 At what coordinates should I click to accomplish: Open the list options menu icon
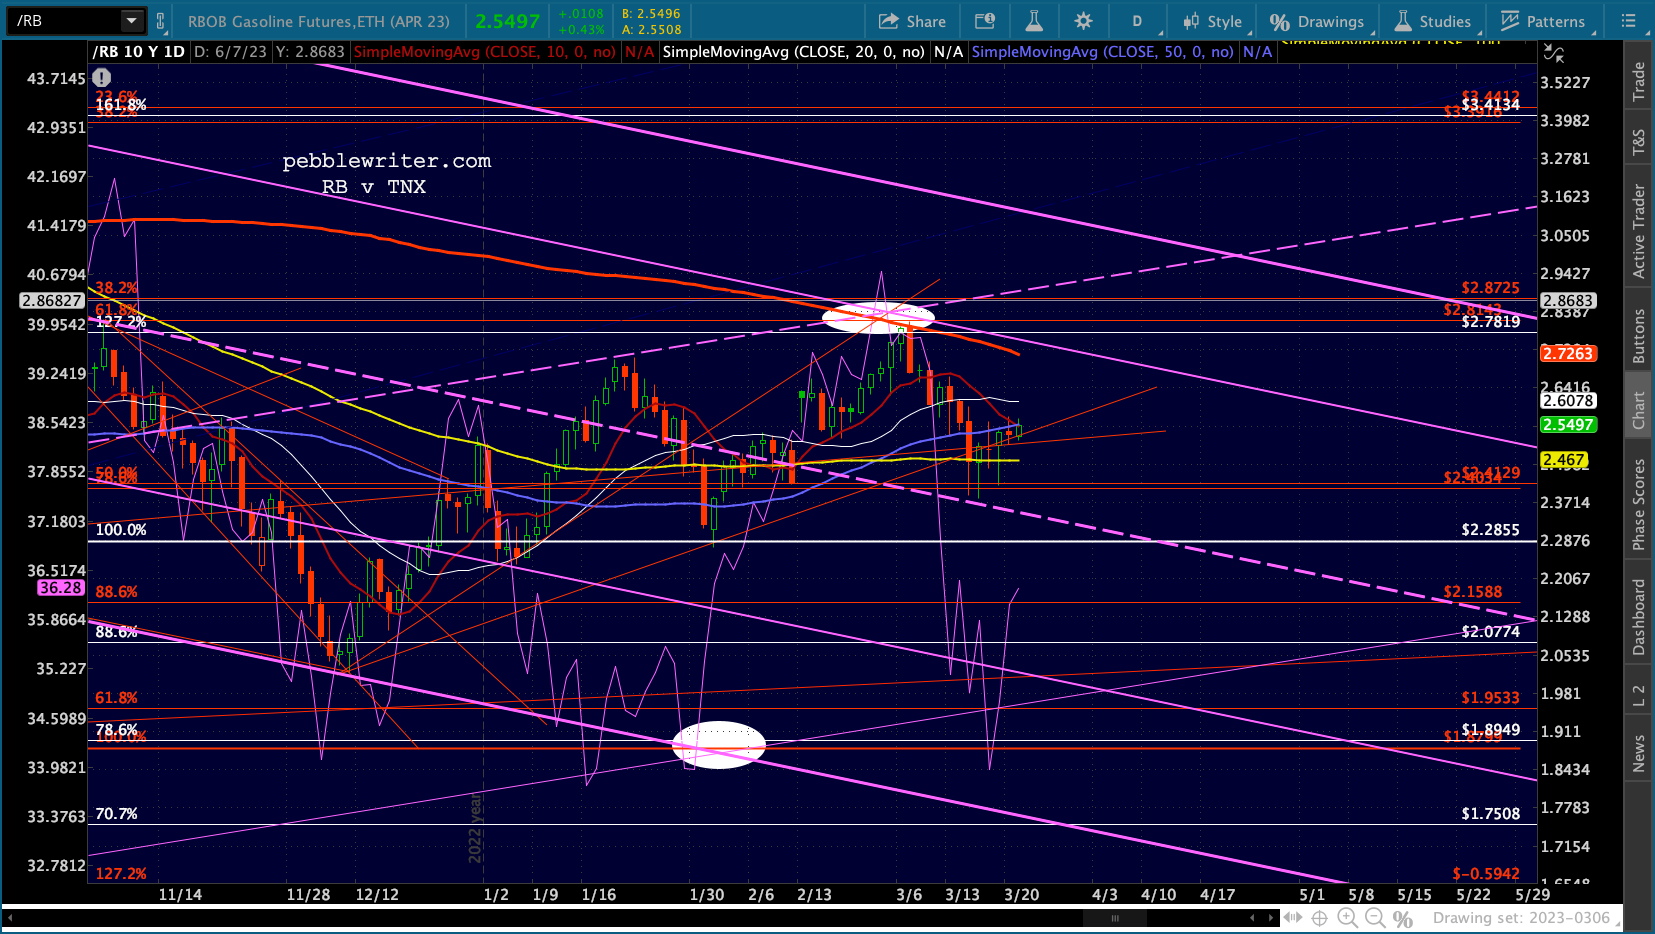coord(1628,21)
